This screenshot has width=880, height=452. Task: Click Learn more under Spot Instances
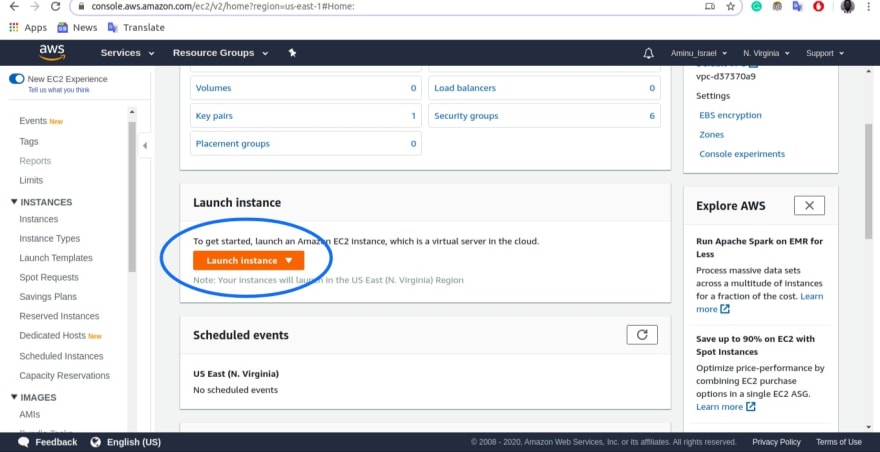point(726,407)
